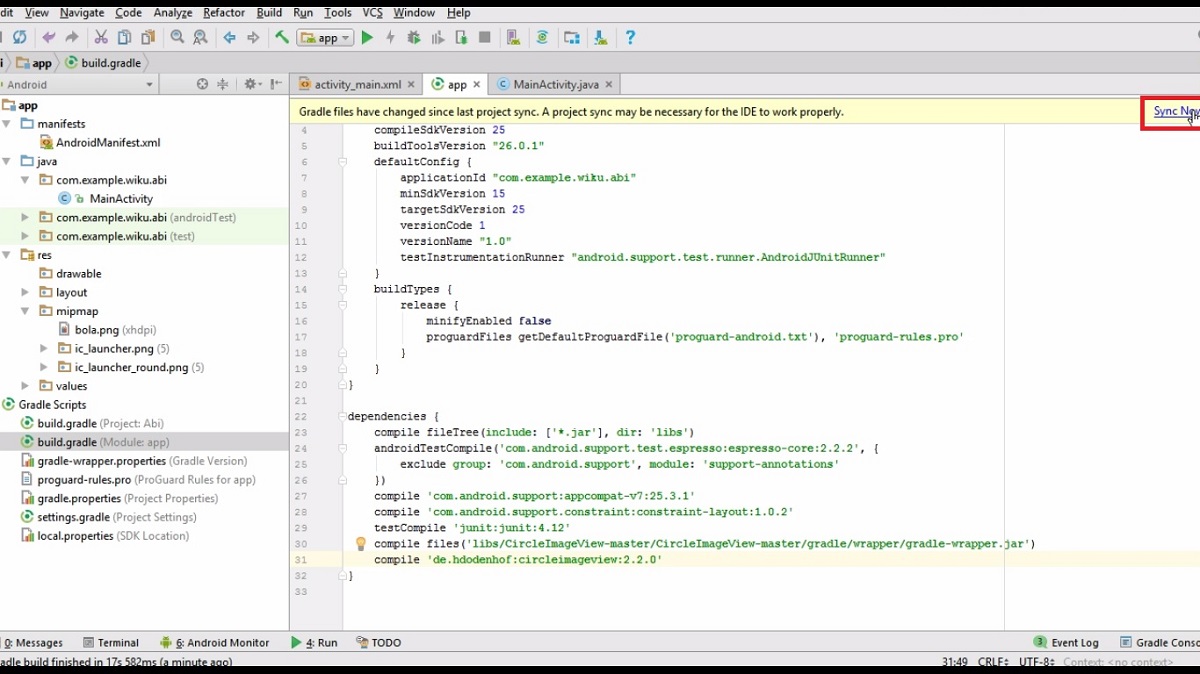This screenshot has height=674, width=1200.
Task: Open the Project panel settings gear
Action: 250,85
